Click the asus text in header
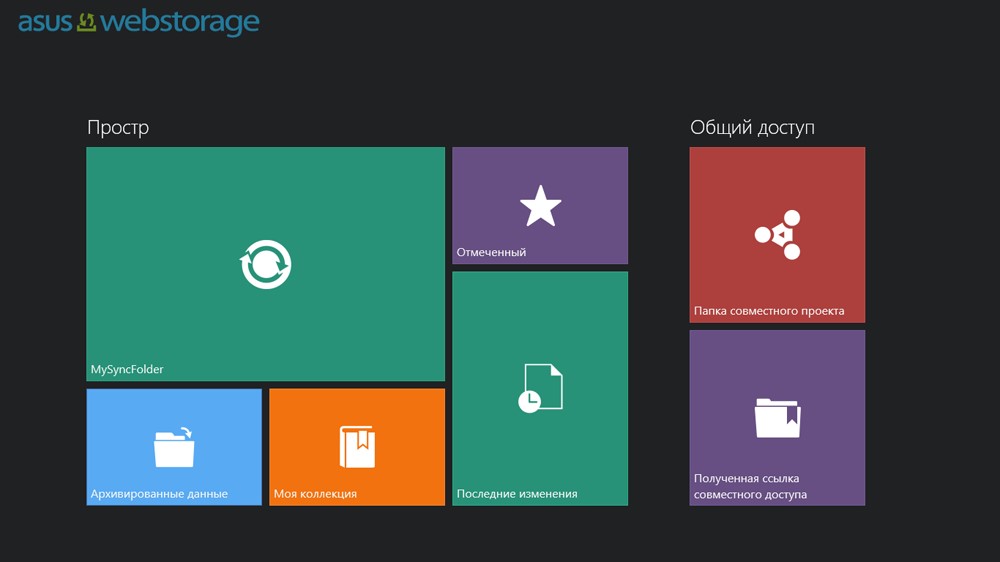Viewport: 1000px width, 562px height. coord(45,23)
